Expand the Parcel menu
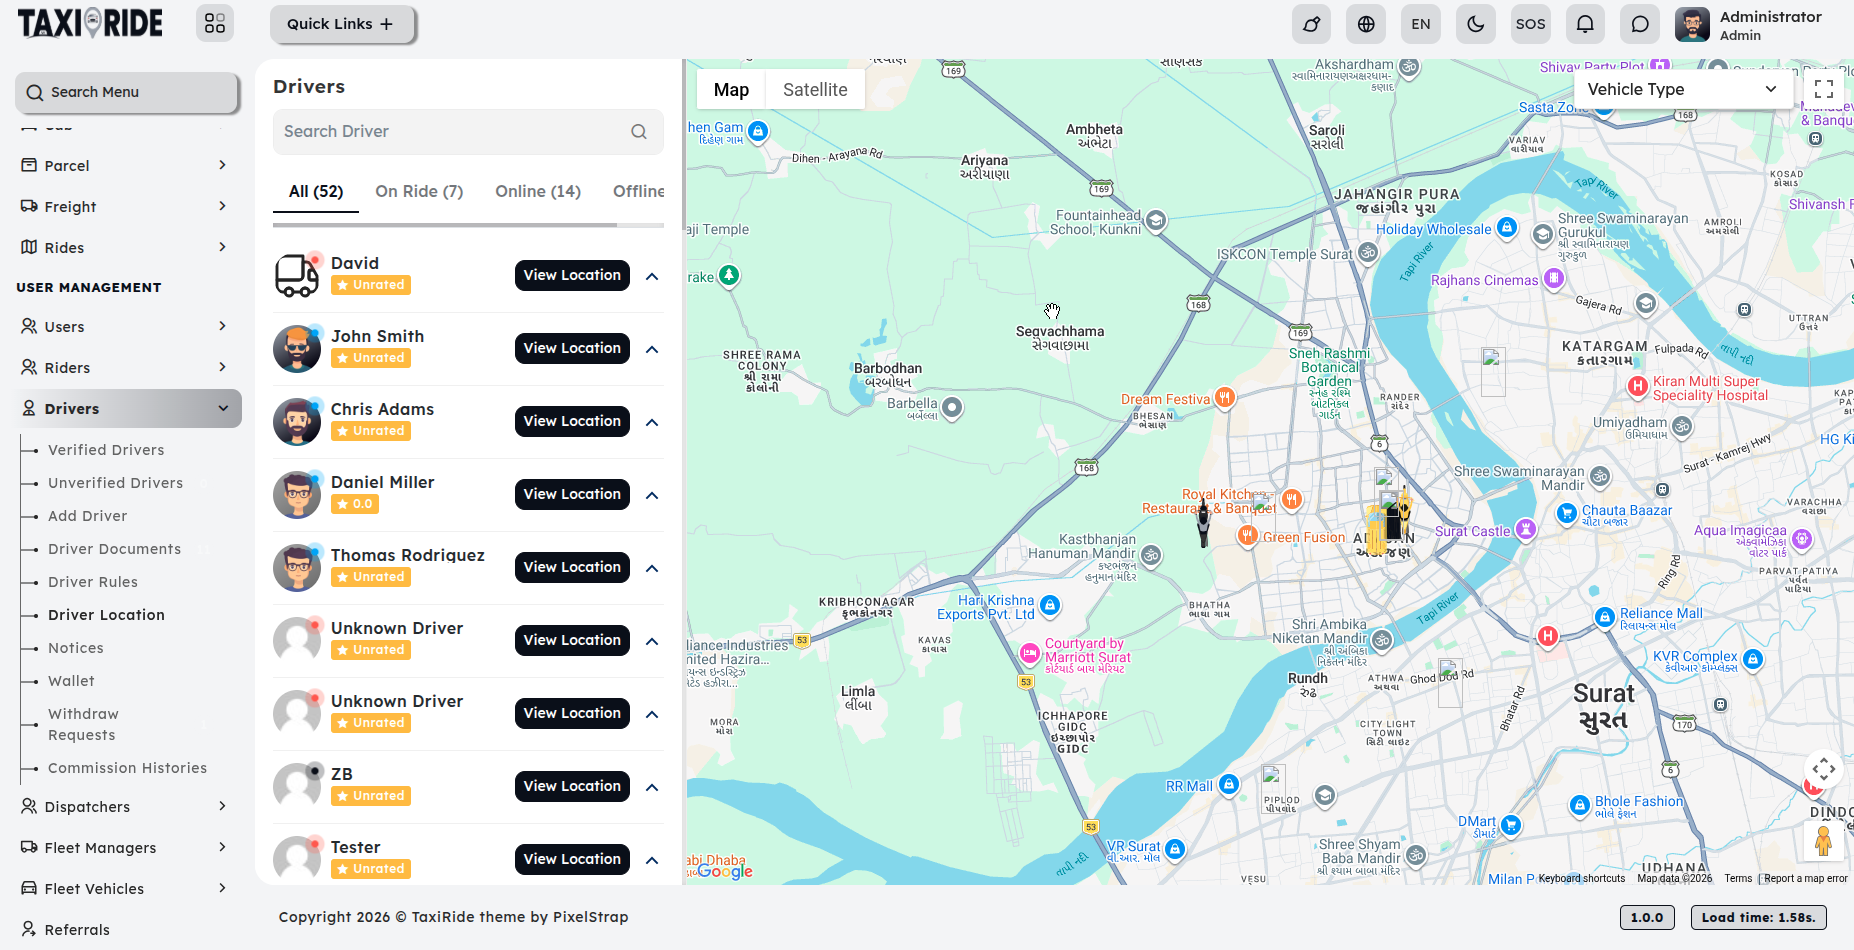Screen dimensions: 1854x950 pyautogui.click(x=127, y=165)
